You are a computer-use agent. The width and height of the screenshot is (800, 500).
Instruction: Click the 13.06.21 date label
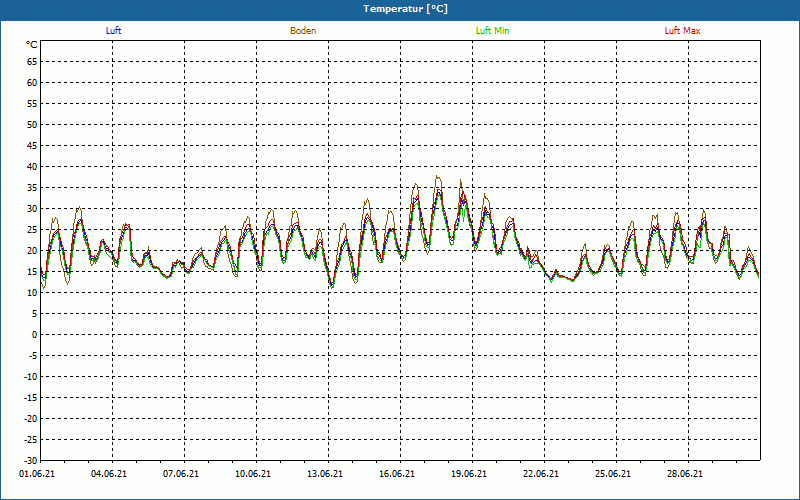pyautogui.click(x=325, y=474)
